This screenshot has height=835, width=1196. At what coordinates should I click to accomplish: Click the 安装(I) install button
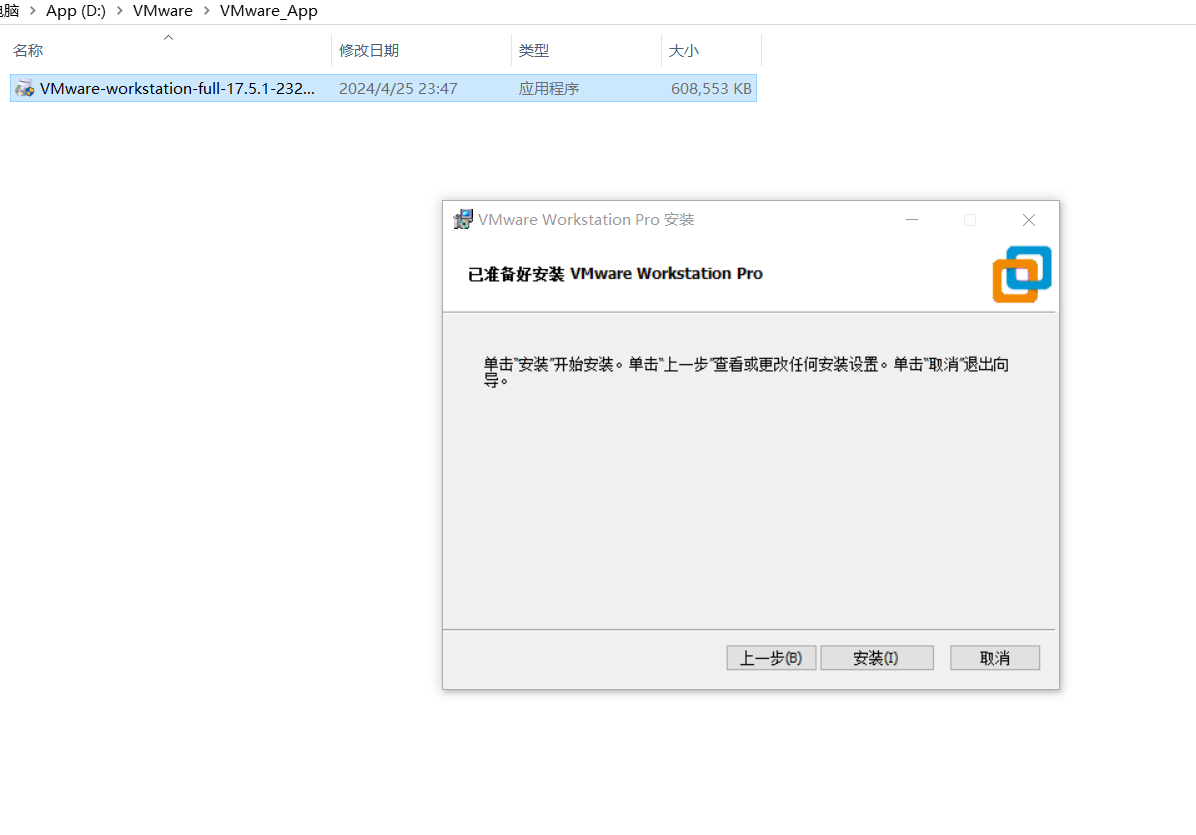pyautogui.click(x=876, y=658)
